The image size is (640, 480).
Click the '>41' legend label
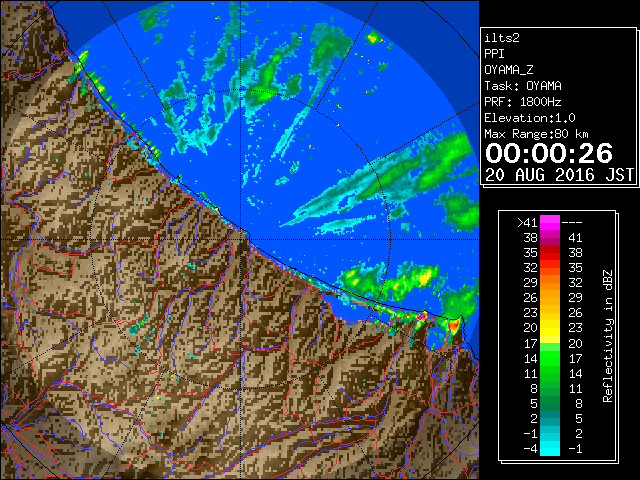tap(527, 223)
